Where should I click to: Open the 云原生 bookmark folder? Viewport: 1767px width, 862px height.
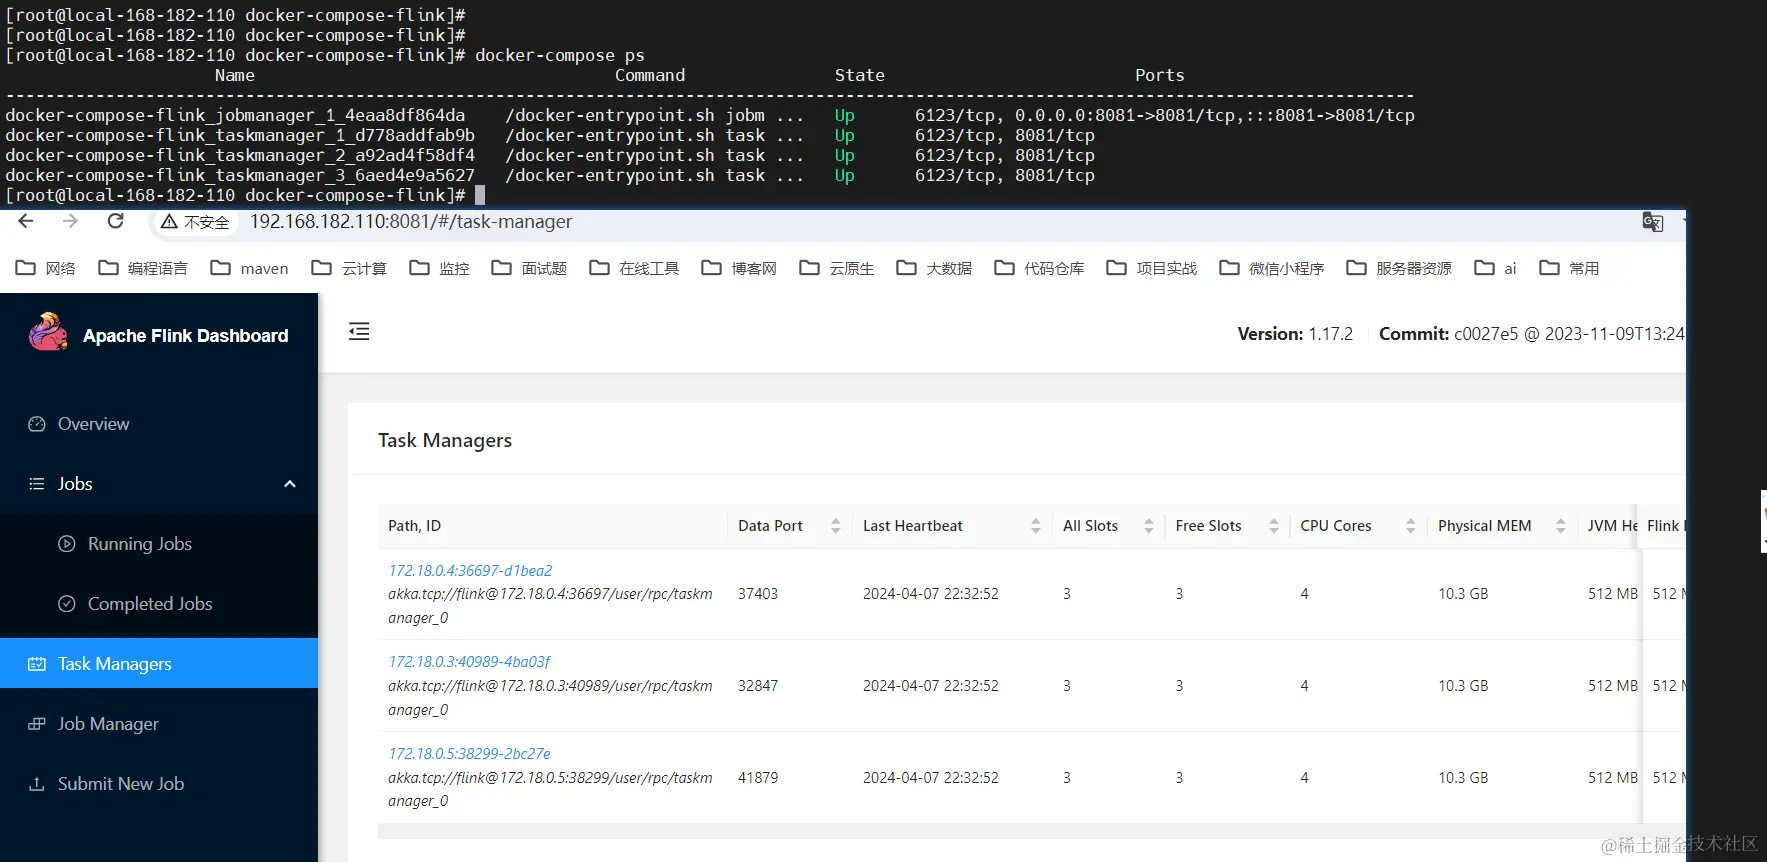pyautogui.click(x=837, y=268)
